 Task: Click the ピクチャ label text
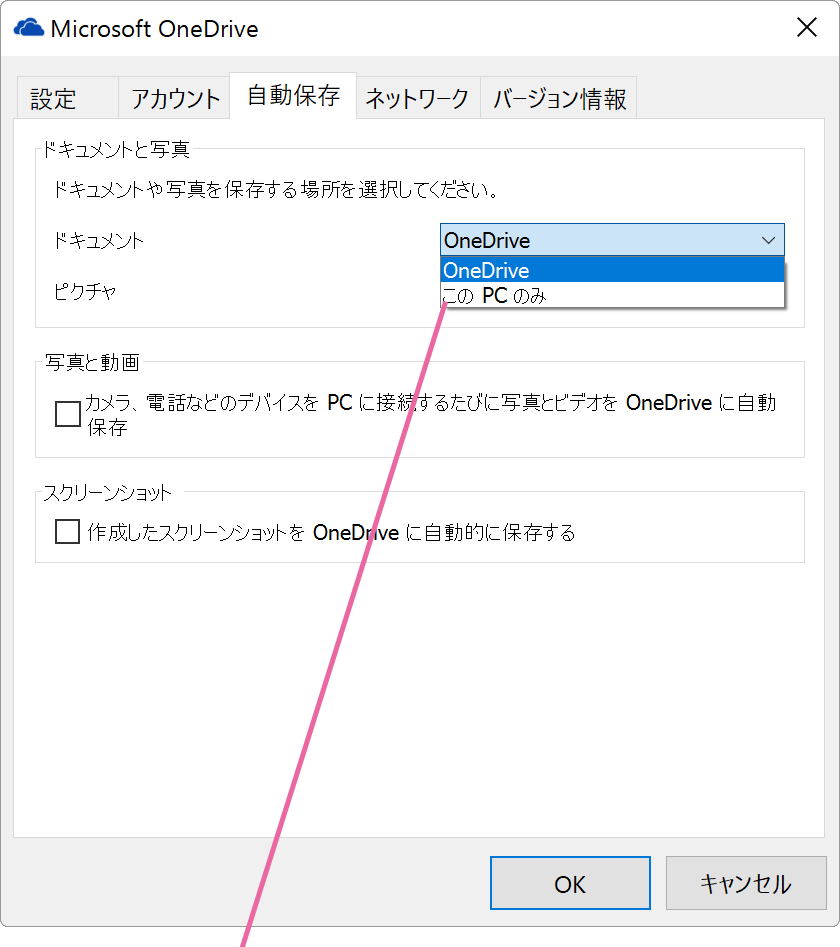[x=85, y=292]
